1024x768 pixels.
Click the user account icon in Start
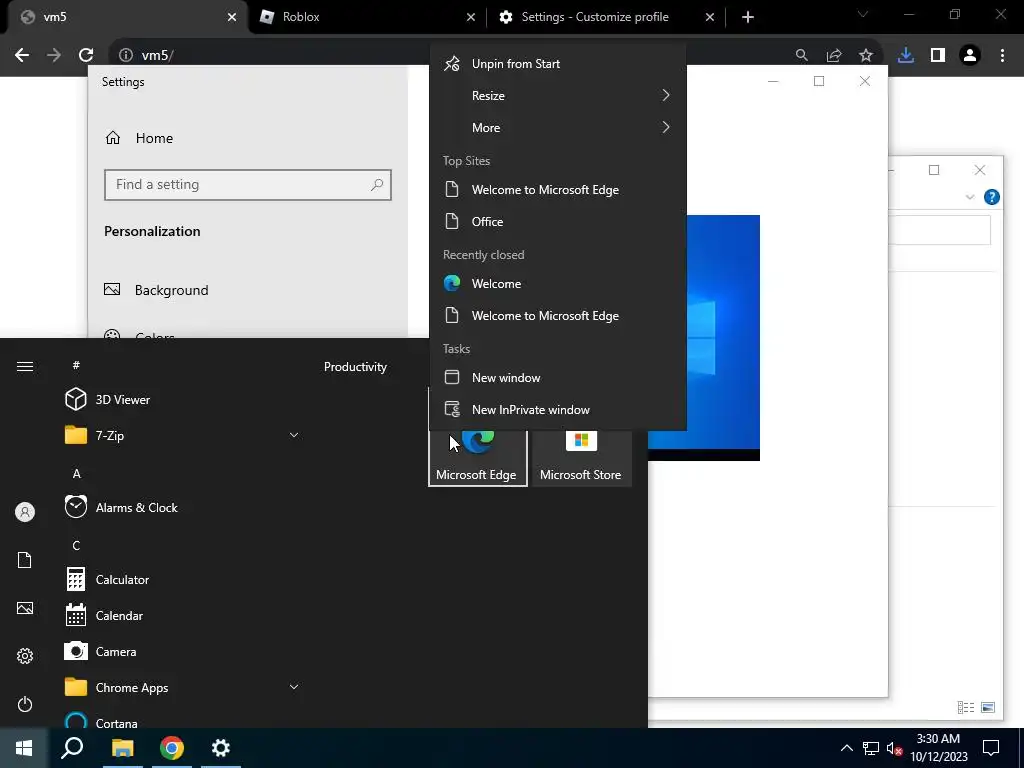click(x=25, y=512)
